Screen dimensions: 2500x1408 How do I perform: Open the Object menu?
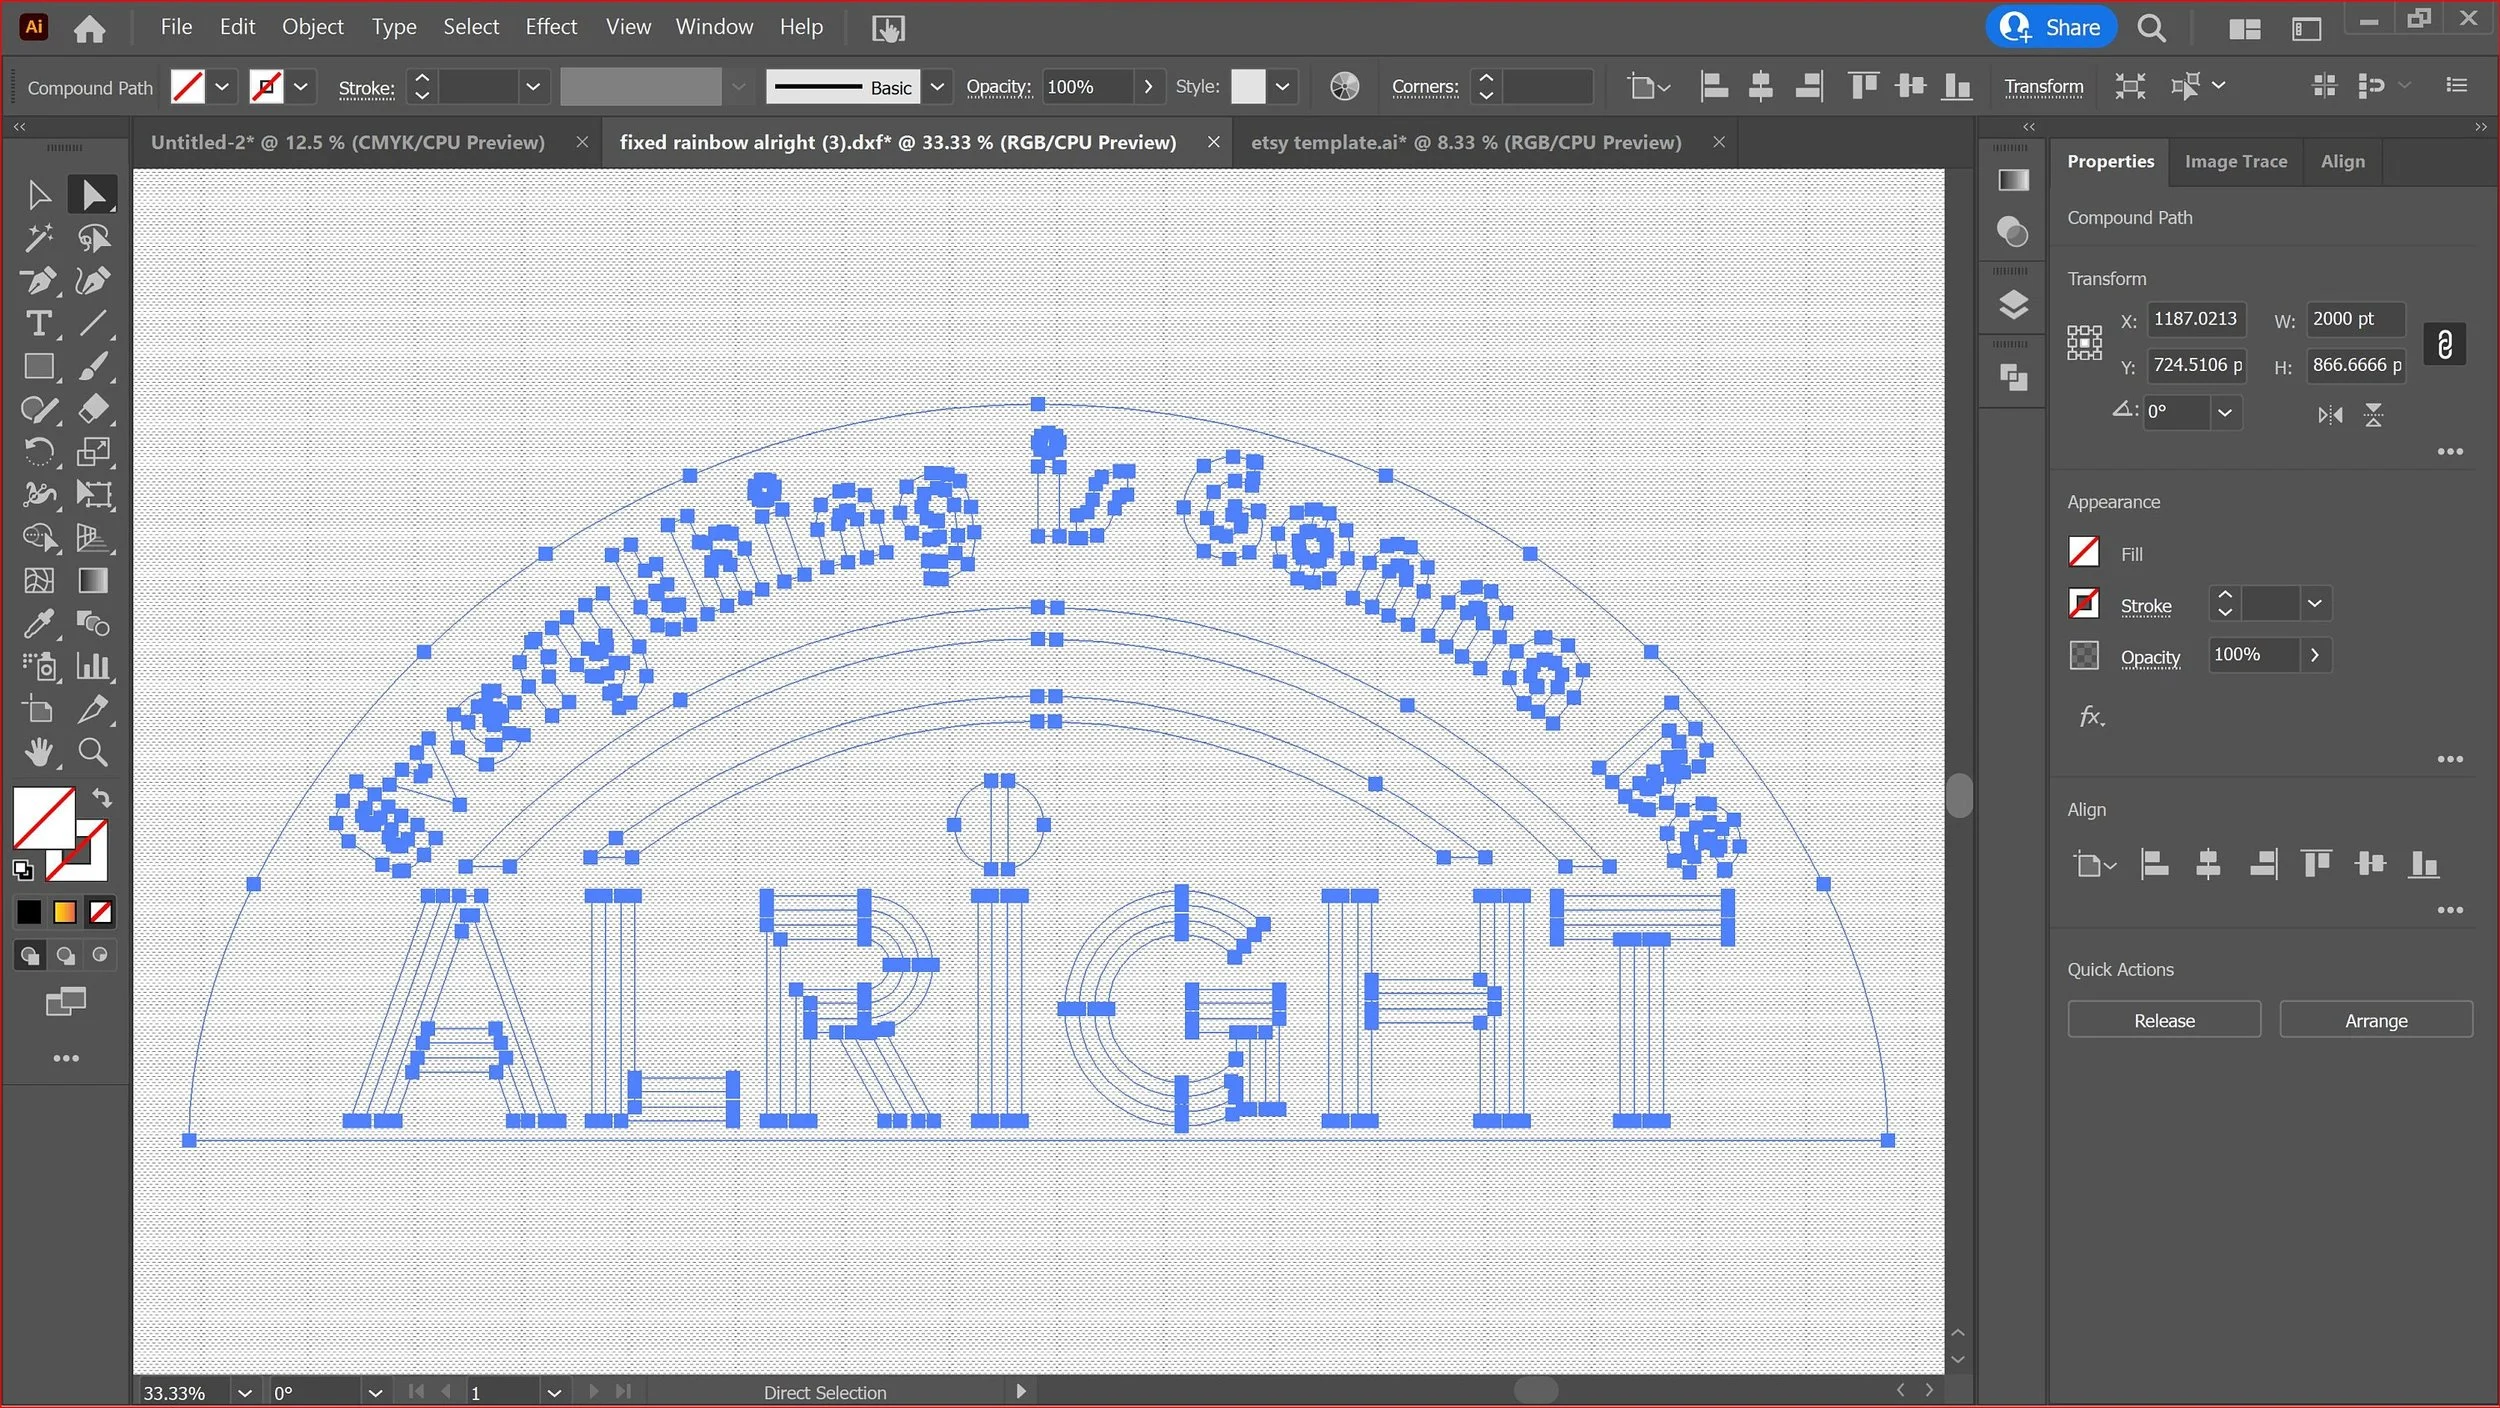(312, 27)
